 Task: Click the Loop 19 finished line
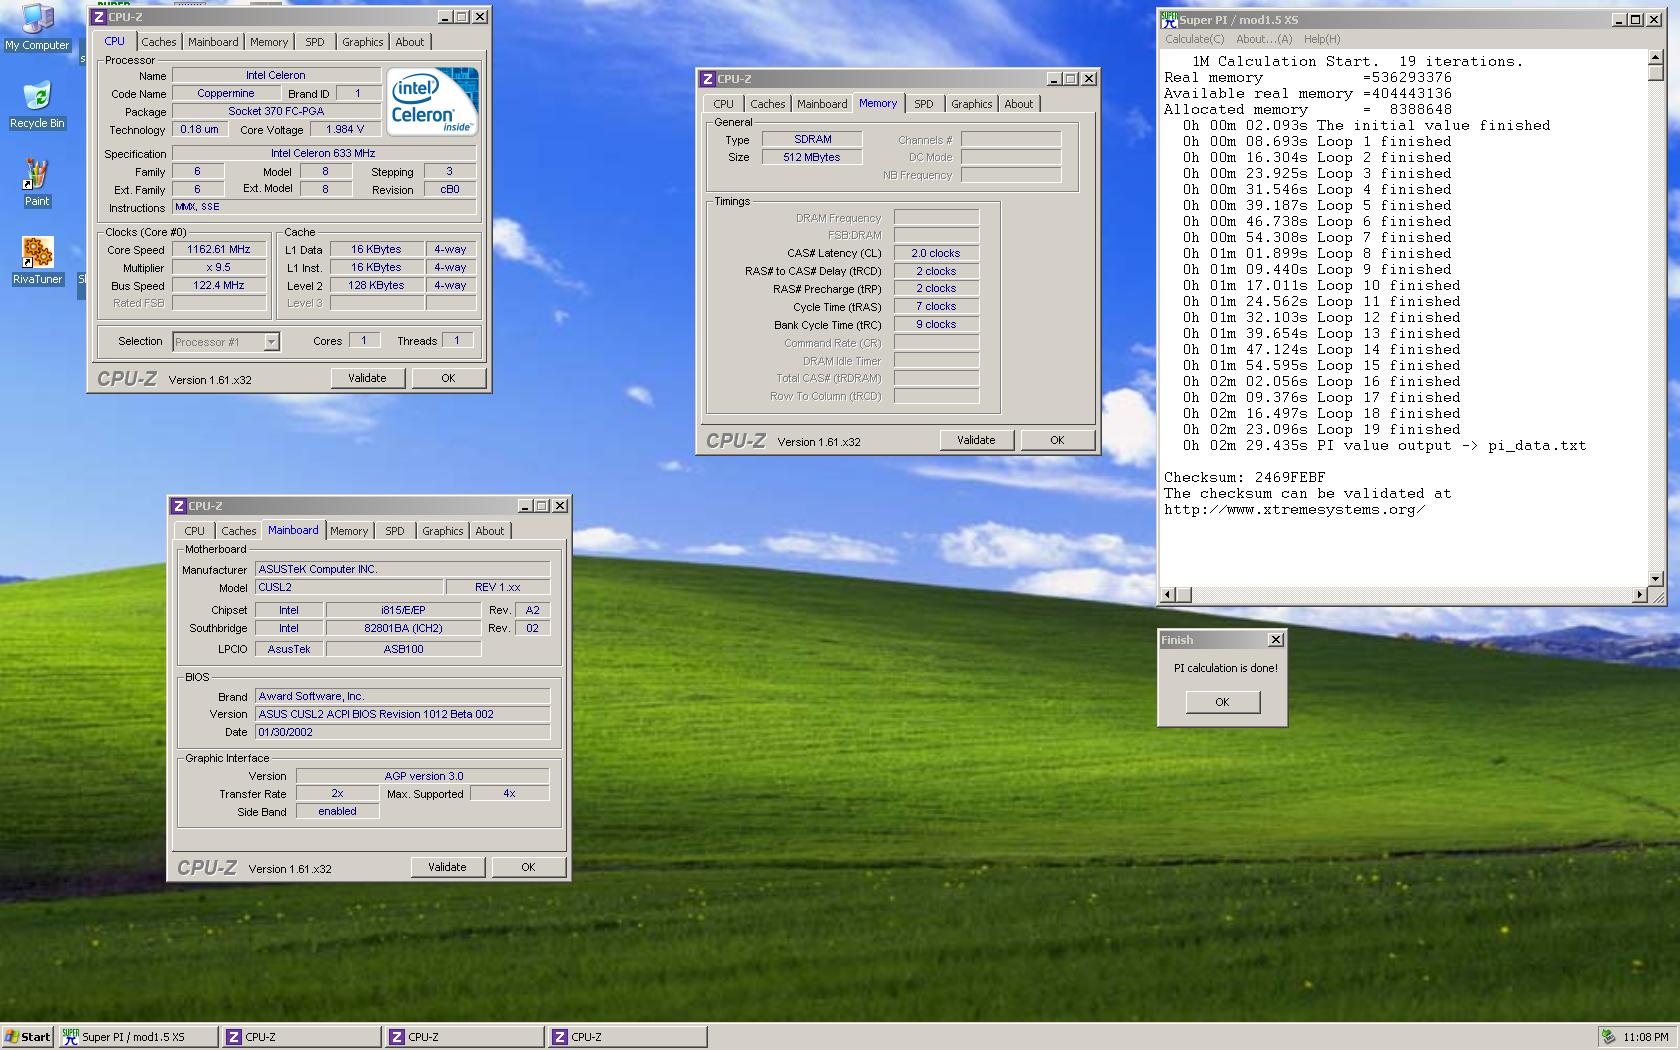click(1322, 430)
